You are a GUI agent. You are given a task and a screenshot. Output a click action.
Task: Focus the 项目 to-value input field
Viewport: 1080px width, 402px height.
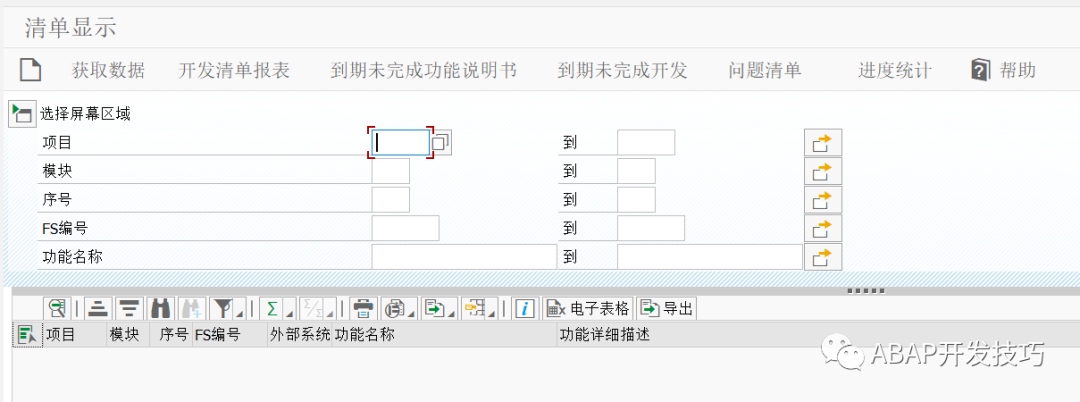pos(646,142)
